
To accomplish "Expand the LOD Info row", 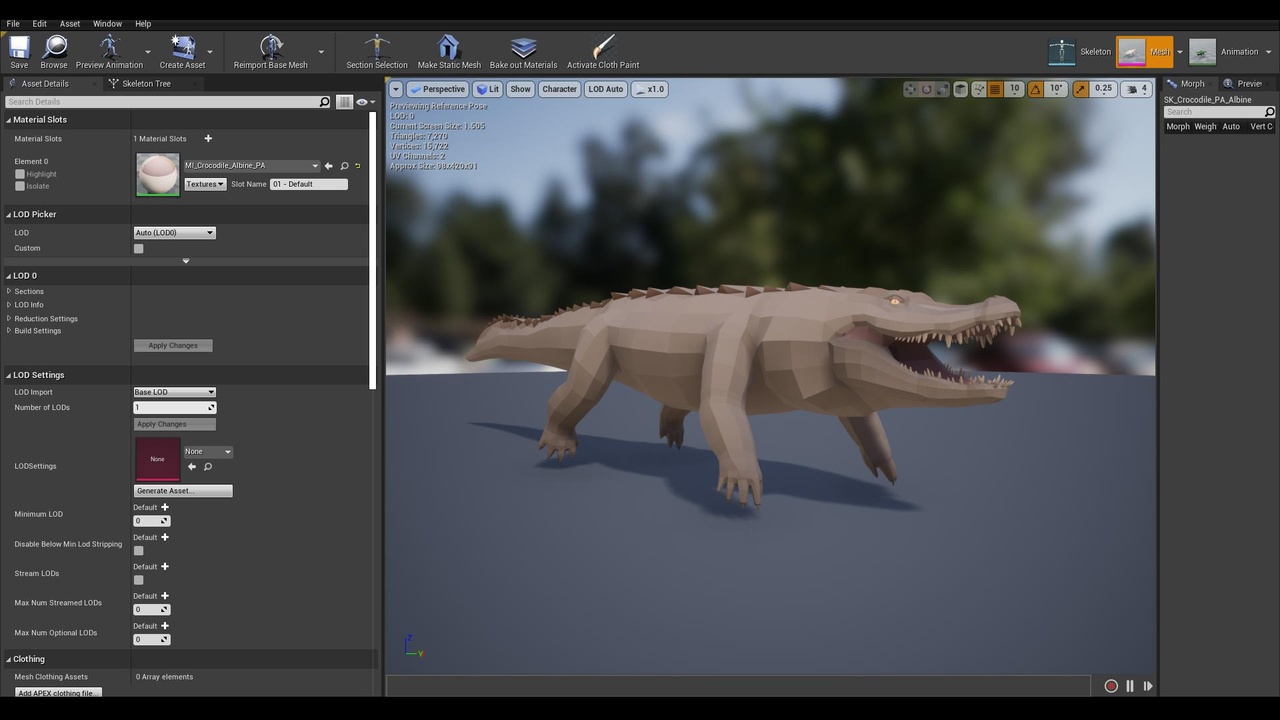I will [9, 305].
